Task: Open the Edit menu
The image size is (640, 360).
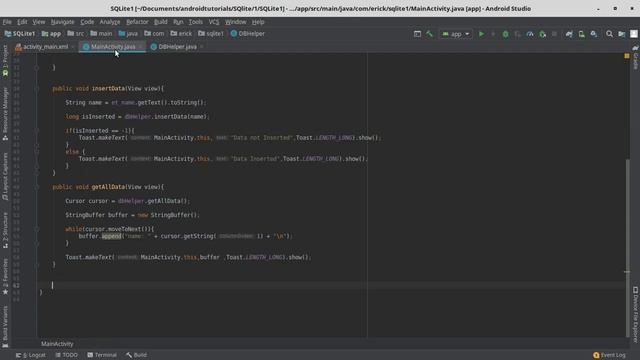Action: [22, 22]
